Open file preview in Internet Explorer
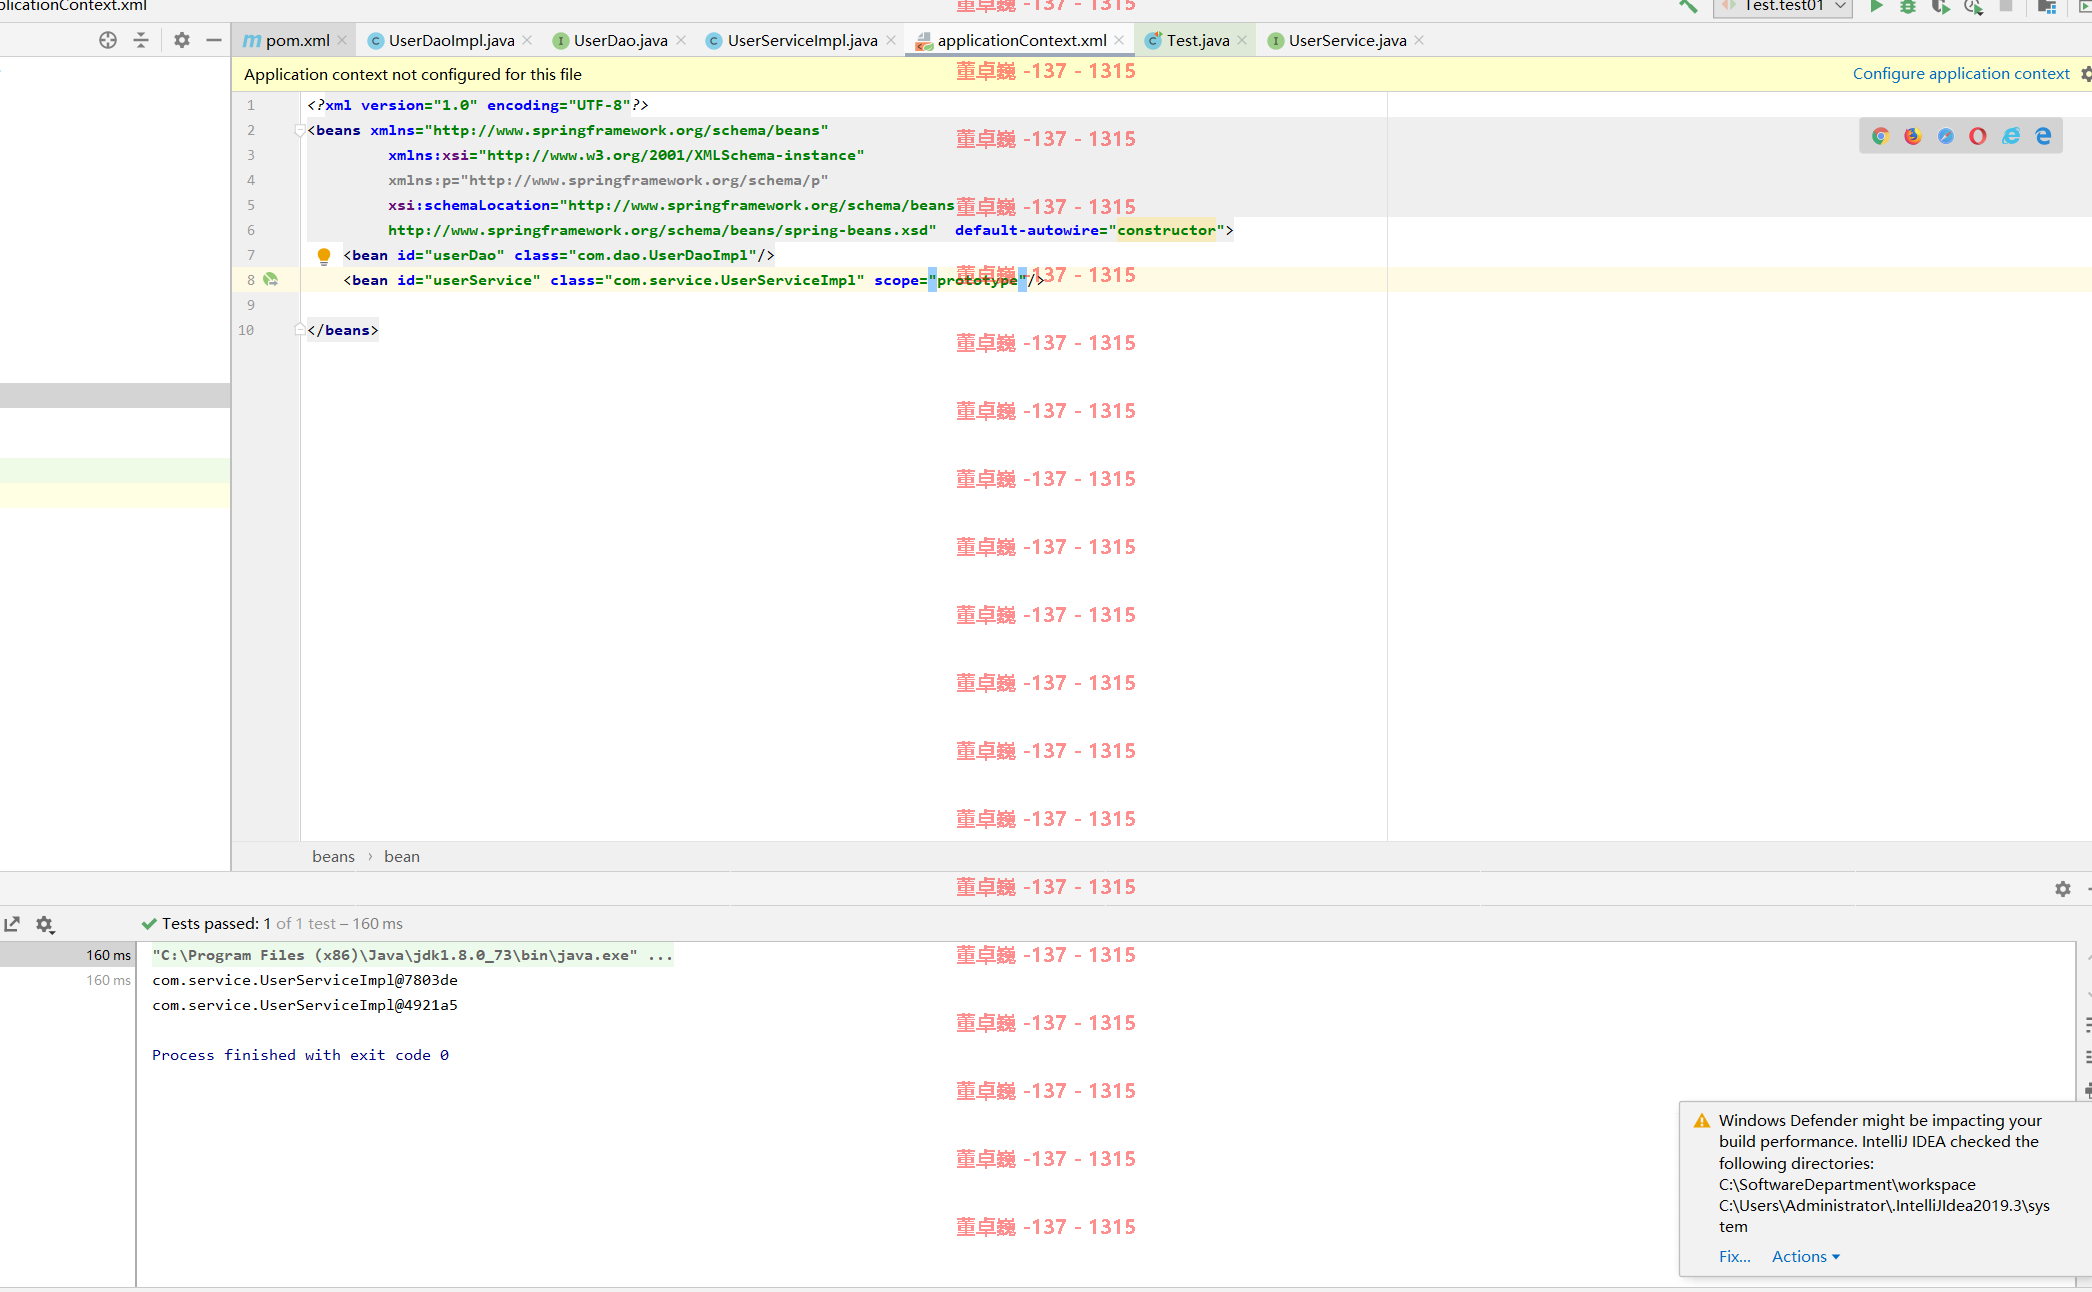Viewport: 2092px width, 1292px height. point(2011,136)
